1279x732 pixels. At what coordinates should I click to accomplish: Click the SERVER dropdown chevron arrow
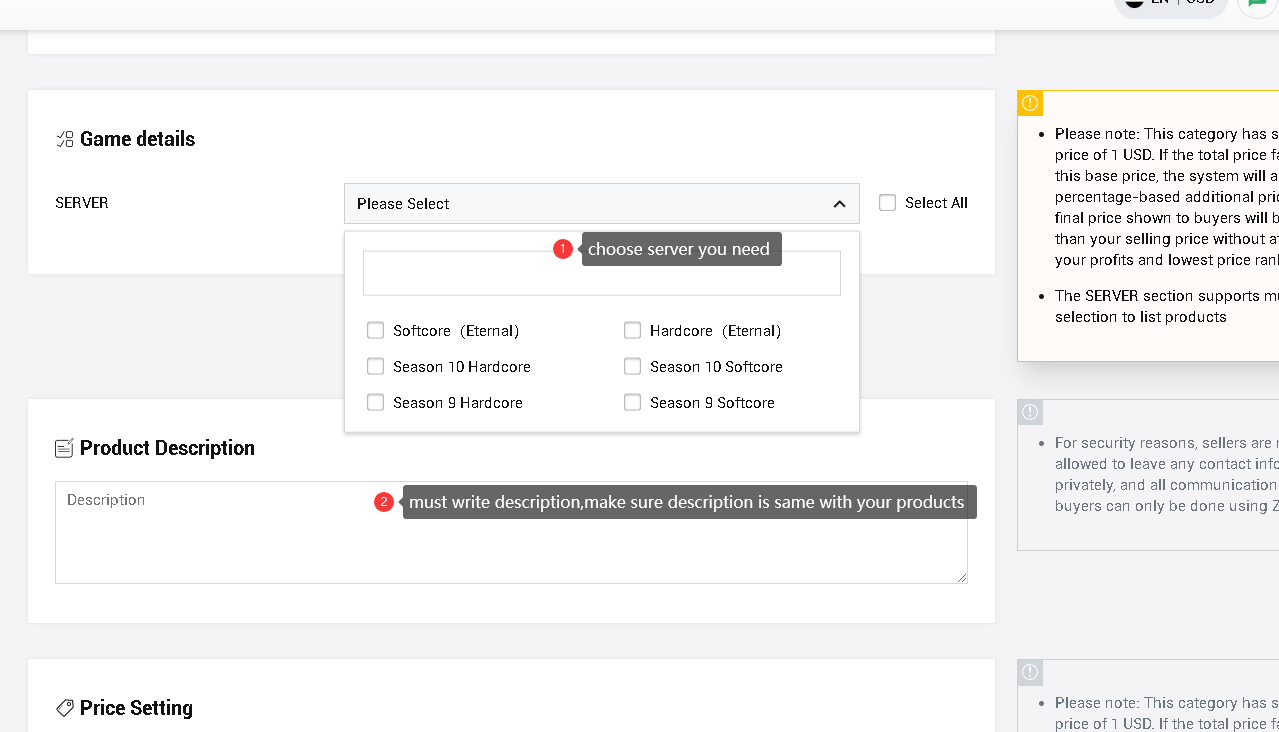(x=839, y=204)
